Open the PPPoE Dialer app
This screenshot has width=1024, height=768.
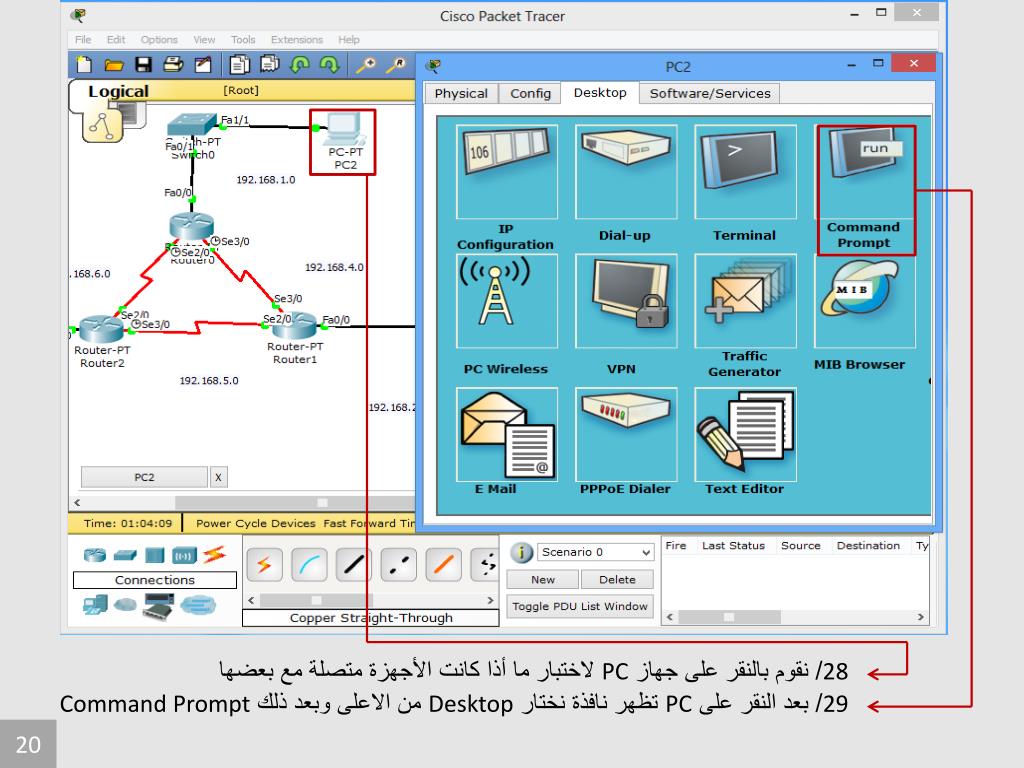[626, 434]
